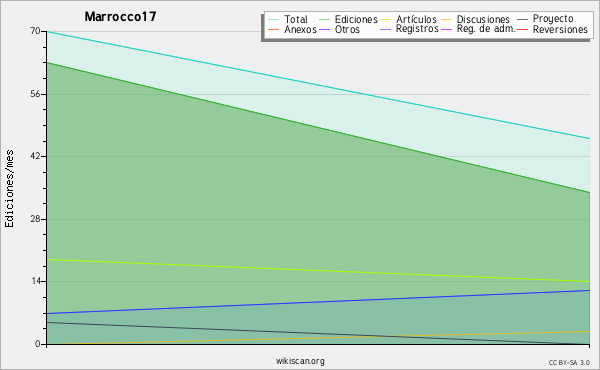
Task: Click the 28 y-axis tick label
Action: point(35,219)
